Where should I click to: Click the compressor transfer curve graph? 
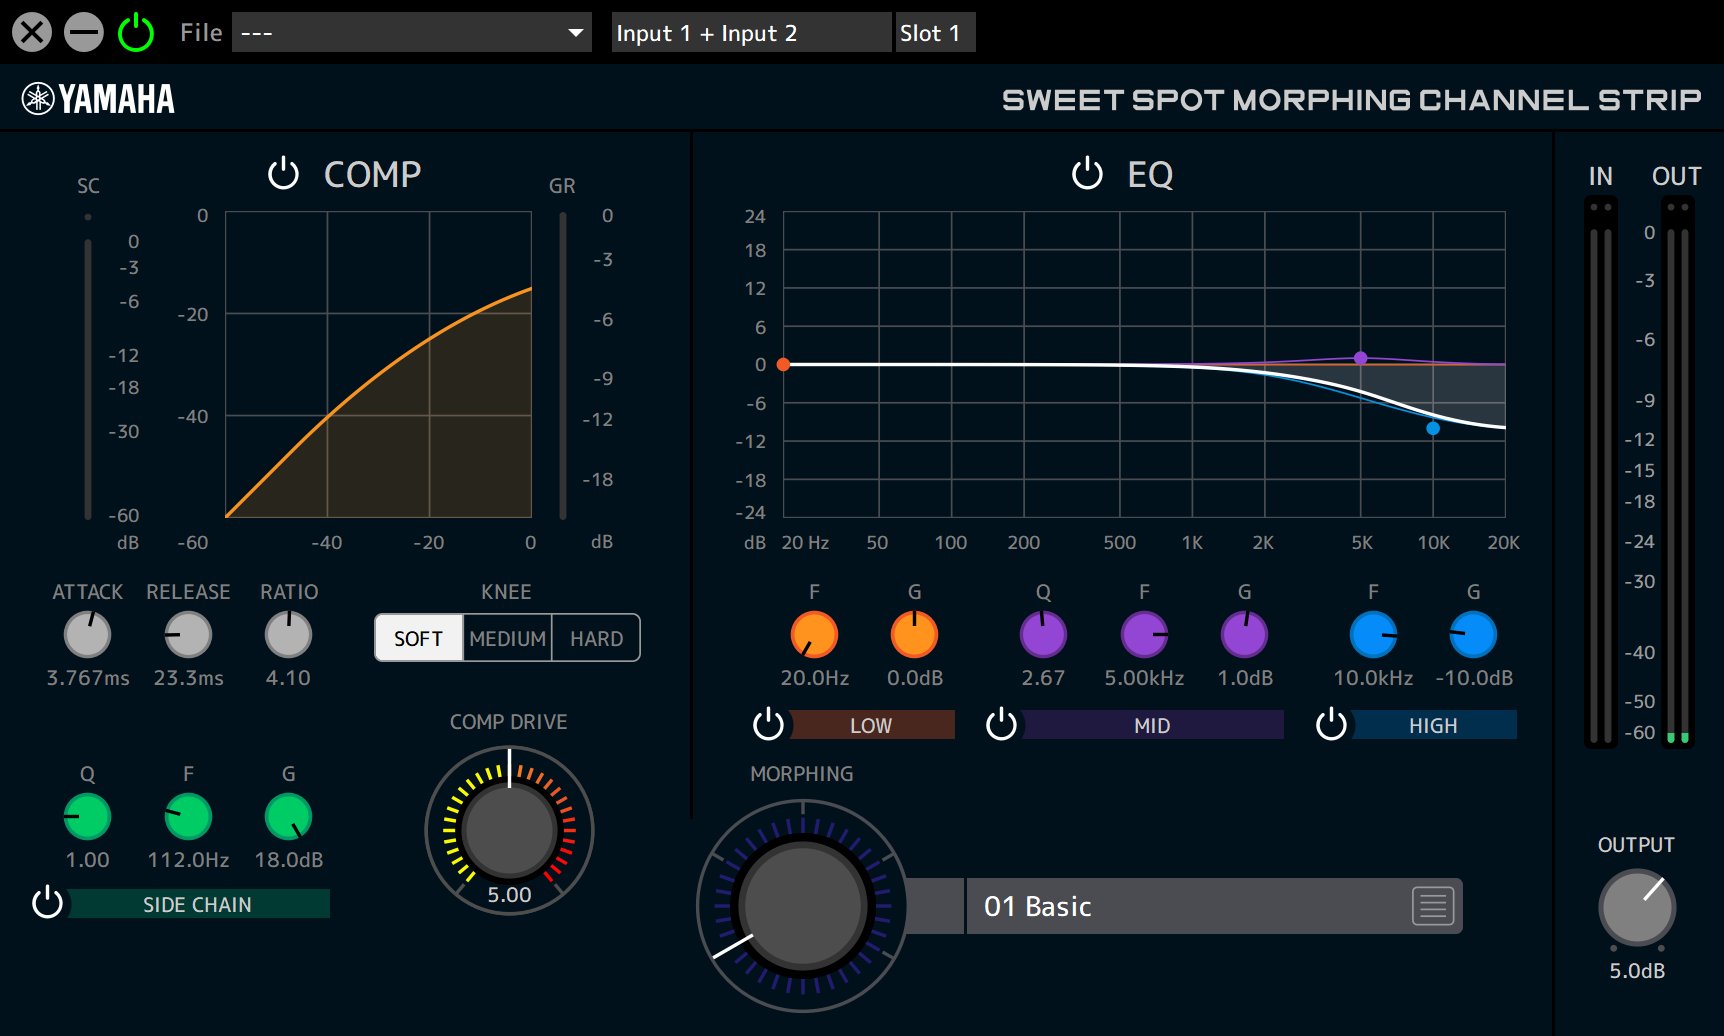[378, 364]
